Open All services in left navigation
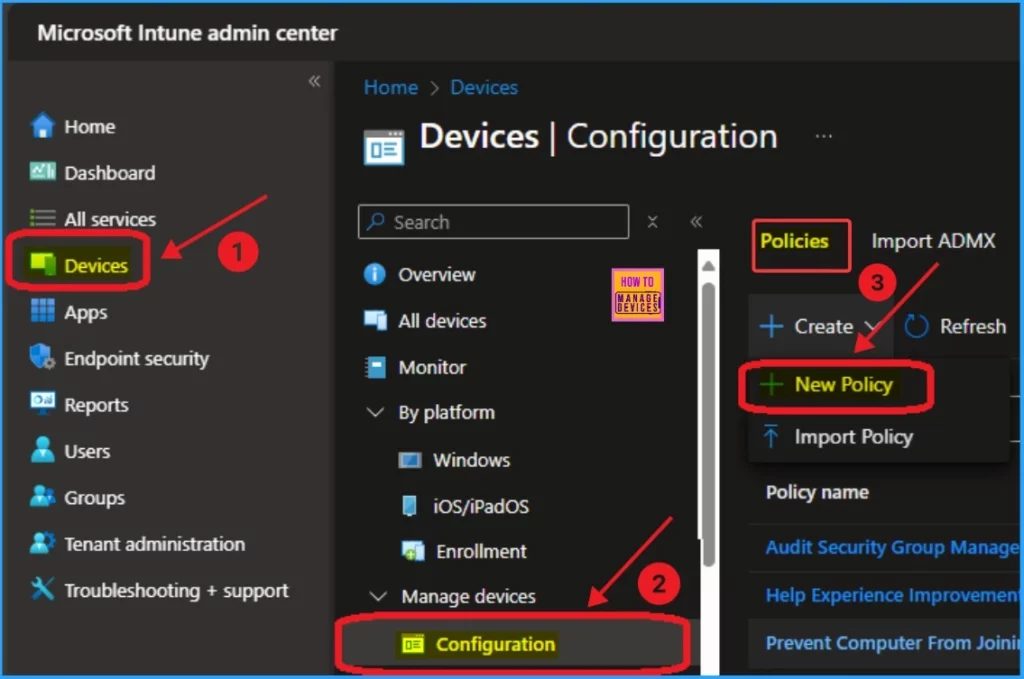The width and height of the screenshot is (1024, 679). click(x=110, y=219)
